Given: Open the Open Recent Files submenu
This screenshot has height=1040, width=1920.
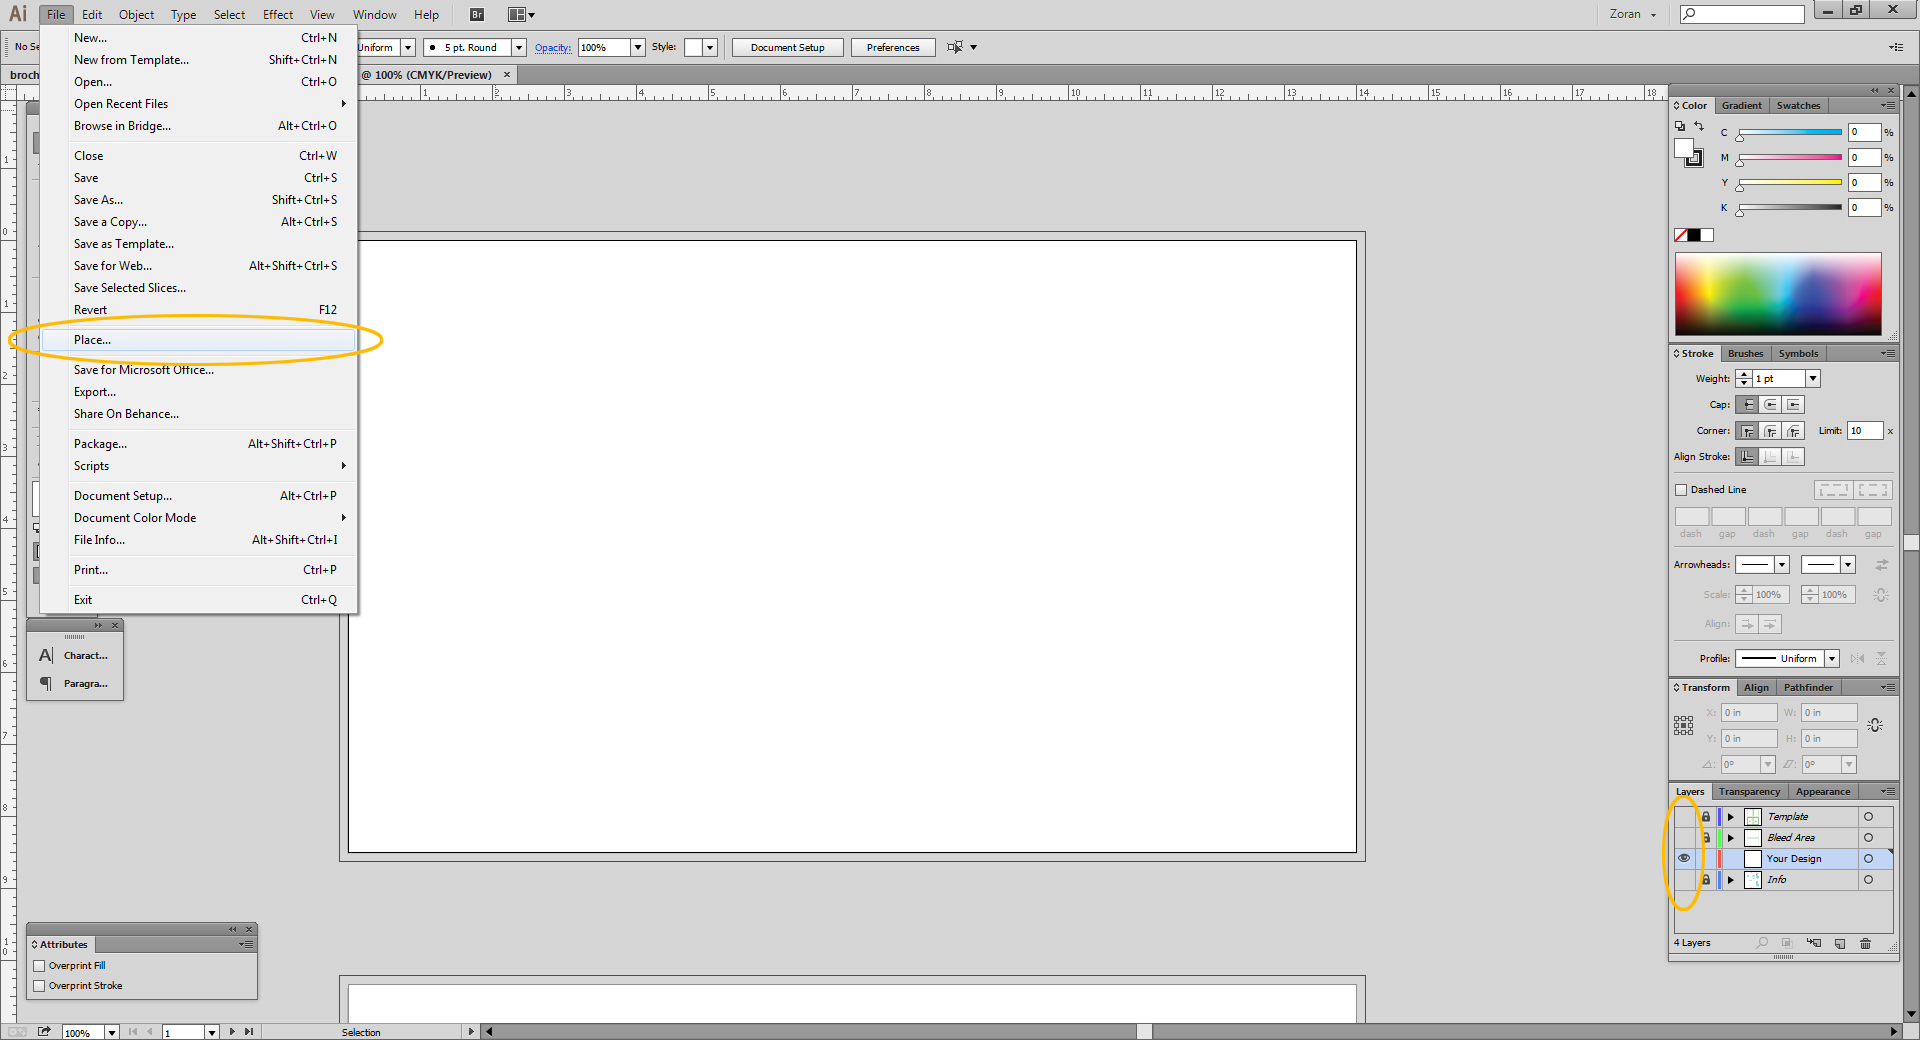Looking at the screenshot, I should [x=198, y=104].
